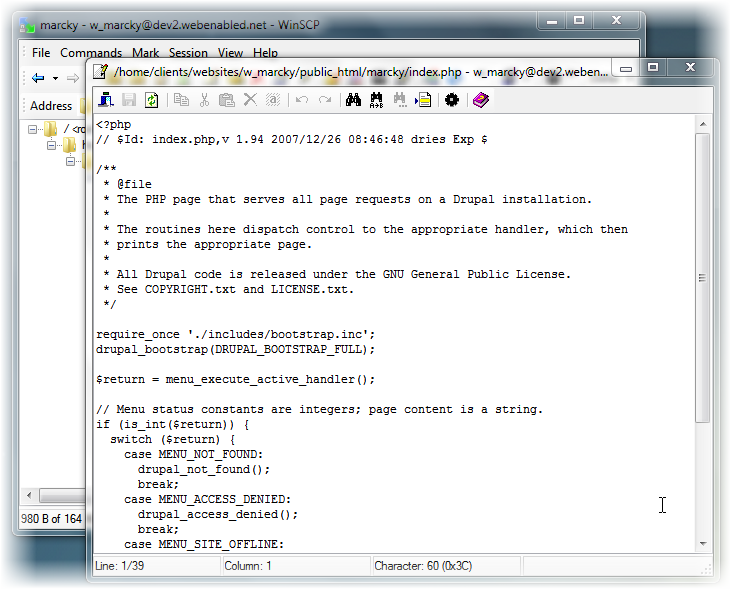Close the index.php editor window
731x589 pixels.
point(690,68)
